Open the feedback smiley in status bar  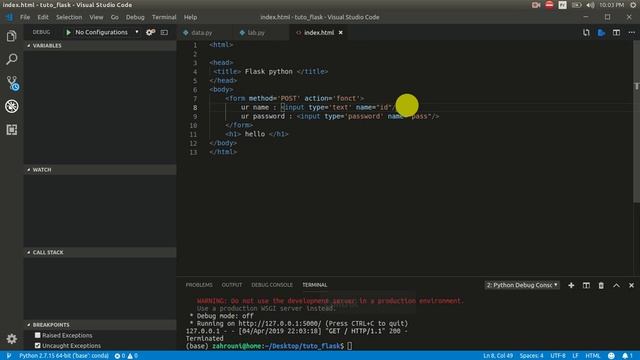click(611, 356)
